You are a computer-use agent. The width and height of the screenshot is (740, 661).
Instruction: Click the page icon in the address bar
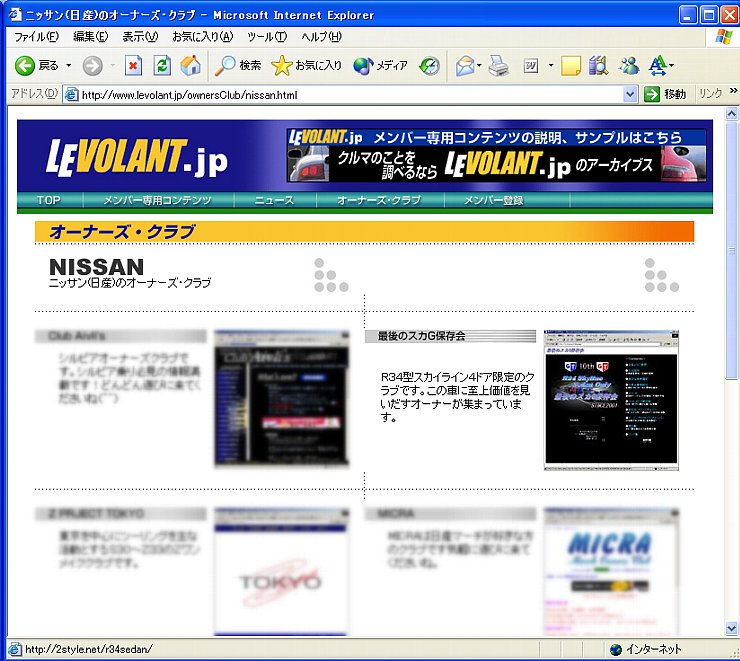click(x=71, y=94)
